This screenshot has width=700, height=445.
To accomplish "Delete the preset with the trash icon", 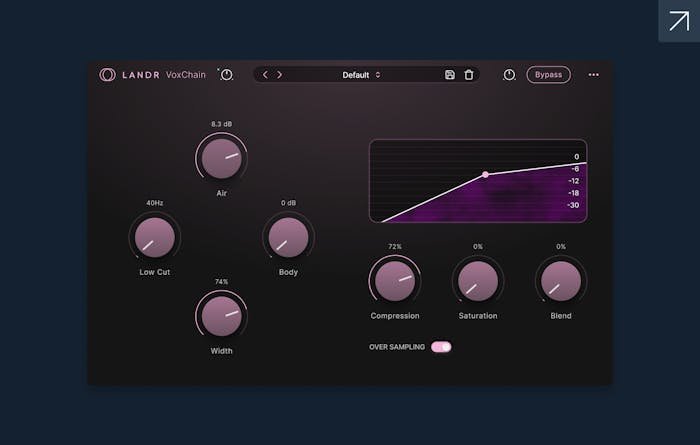I will pos(468,75).
